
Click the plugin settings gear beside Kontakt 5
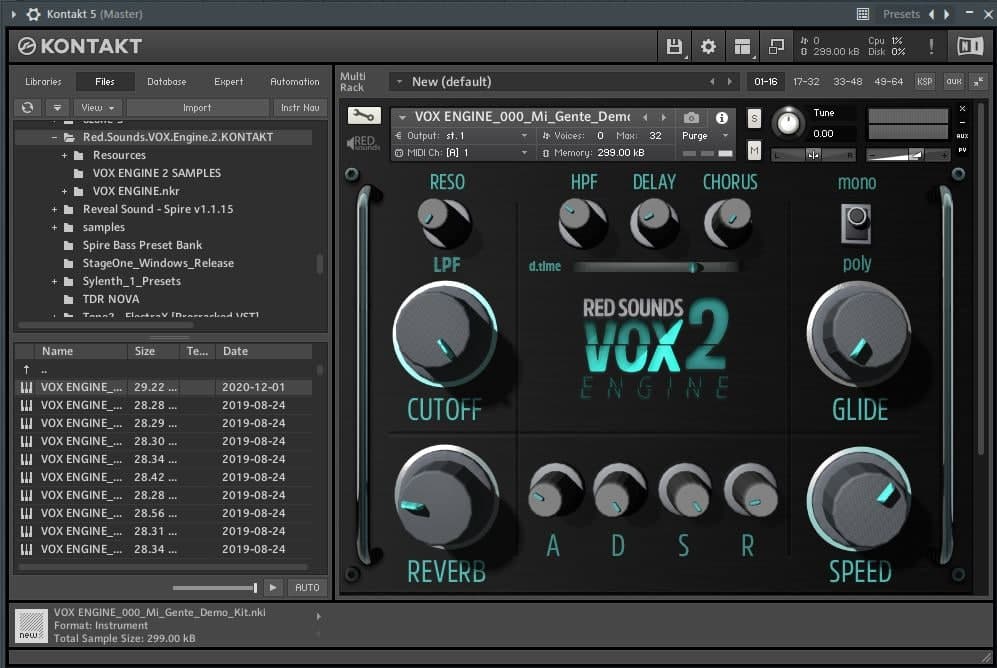(34, 13)
